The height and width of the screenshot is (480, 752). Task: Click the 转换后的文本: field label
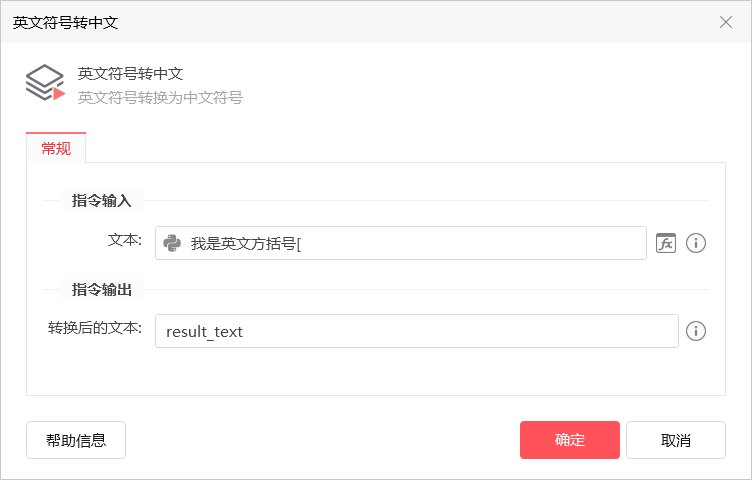pyautogui.click(x=95, y=328)
